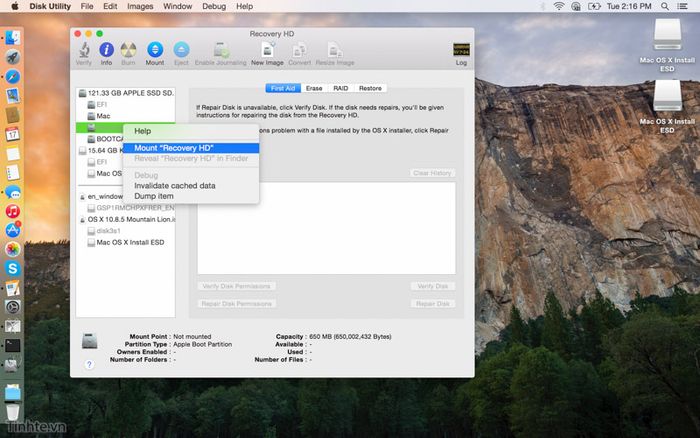Switch to the RAID tab
This screenshot has width=700, height=438.
tap(341, 88)
